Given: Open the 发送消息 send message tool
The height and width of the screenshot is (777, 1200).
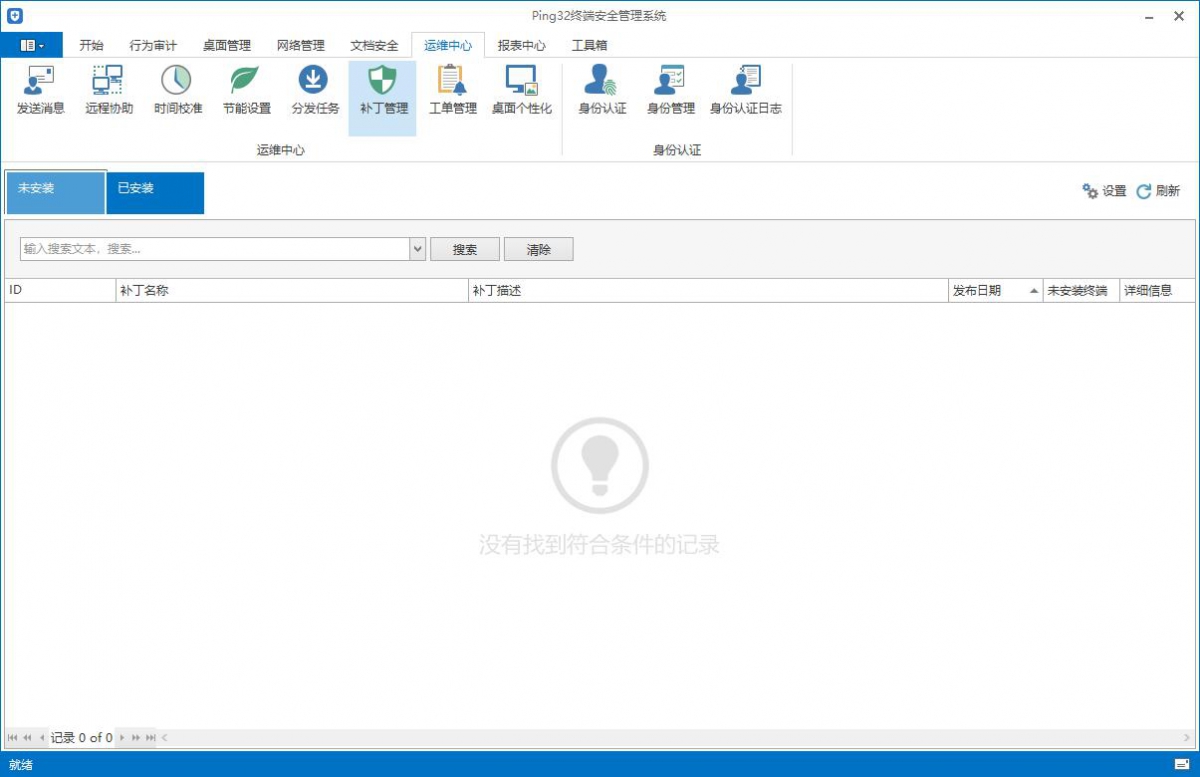Looking at the screenshot, I should click(41, 90).
